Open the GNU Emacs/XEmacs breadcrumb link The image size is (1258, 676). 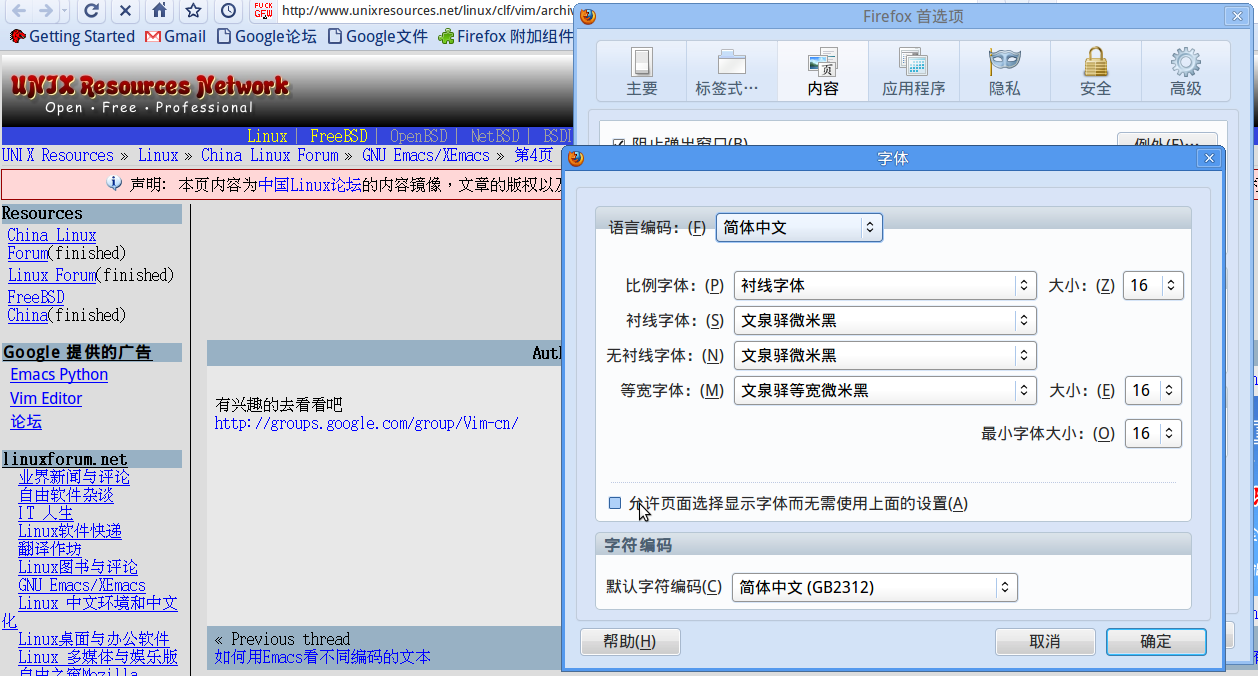426,155
